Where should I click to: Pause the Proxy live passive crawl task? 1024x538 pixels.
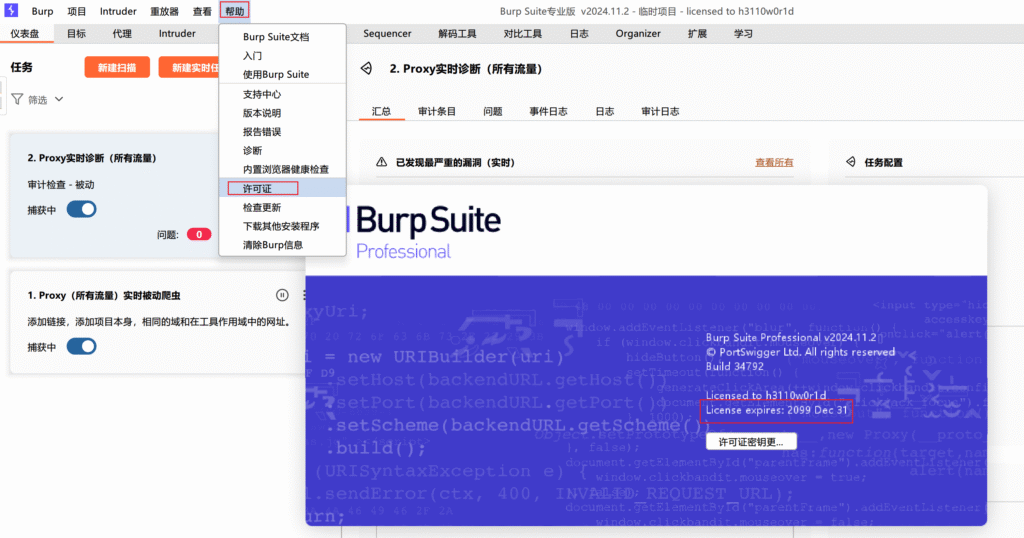pos(282,295)
